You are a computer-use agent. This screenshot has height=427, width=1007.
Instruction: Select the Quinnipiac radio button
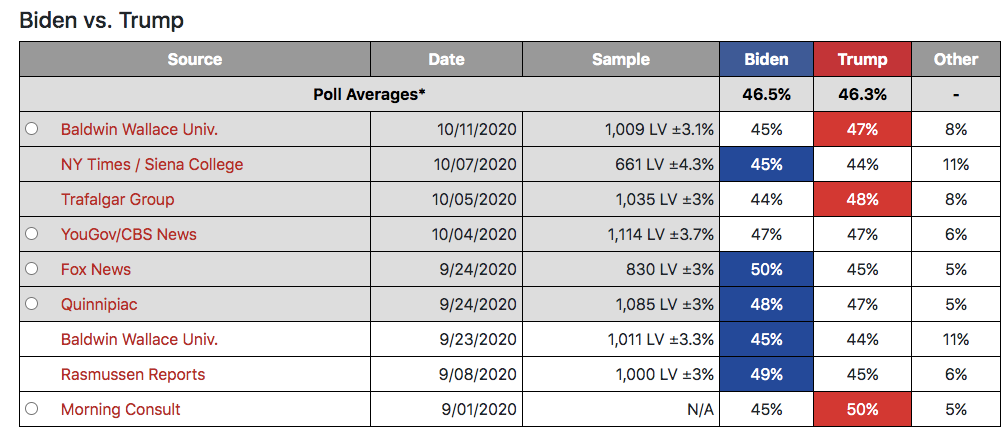[31, 304]
